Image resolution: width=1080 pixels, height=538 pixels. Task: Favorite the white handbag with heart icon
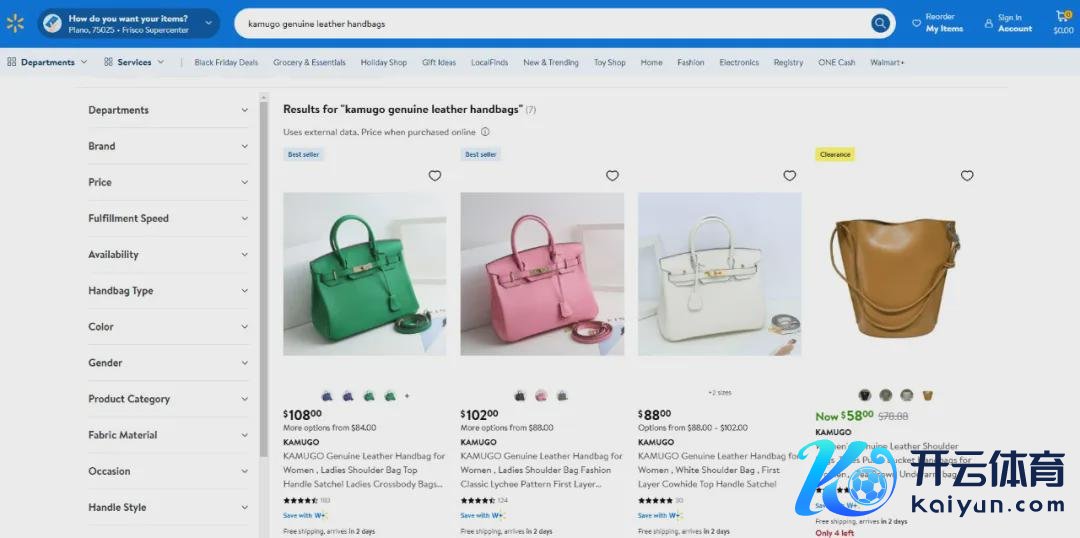pos(789,176)
